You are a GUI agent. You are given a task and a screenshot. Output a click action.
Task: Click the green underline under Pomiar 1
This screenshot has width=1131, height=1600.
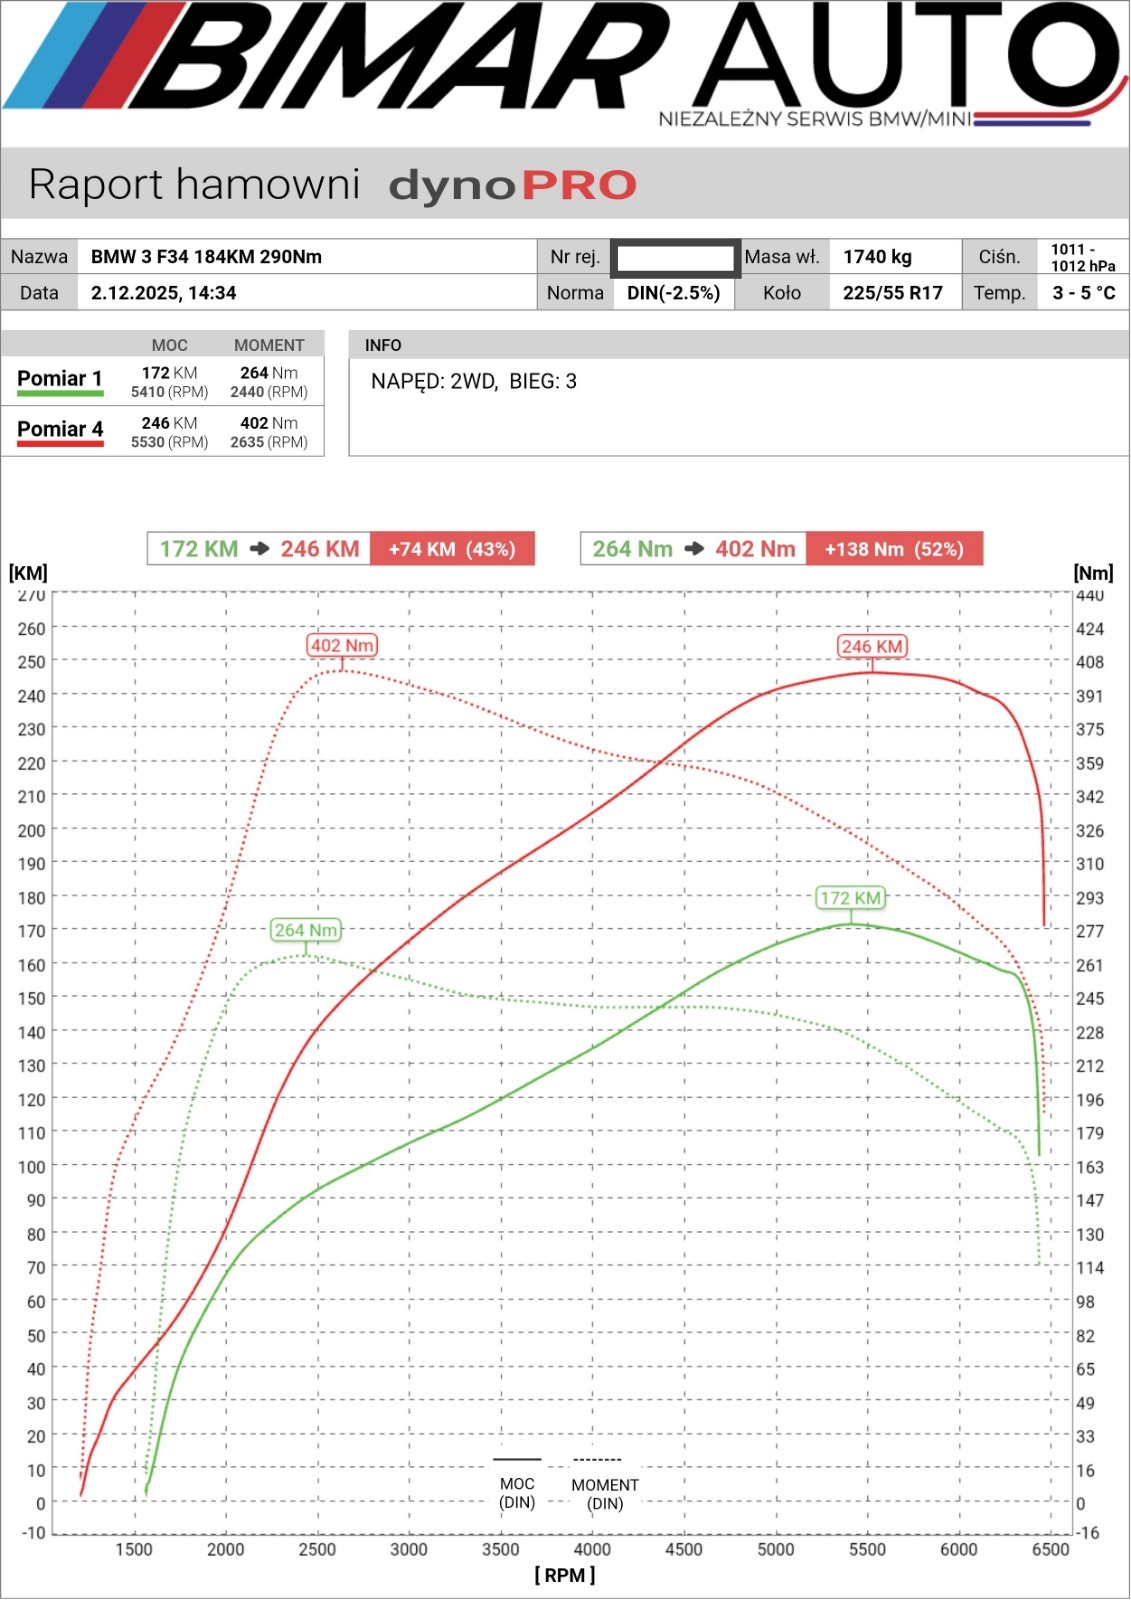pyautogui.click(x=60, y=394)
